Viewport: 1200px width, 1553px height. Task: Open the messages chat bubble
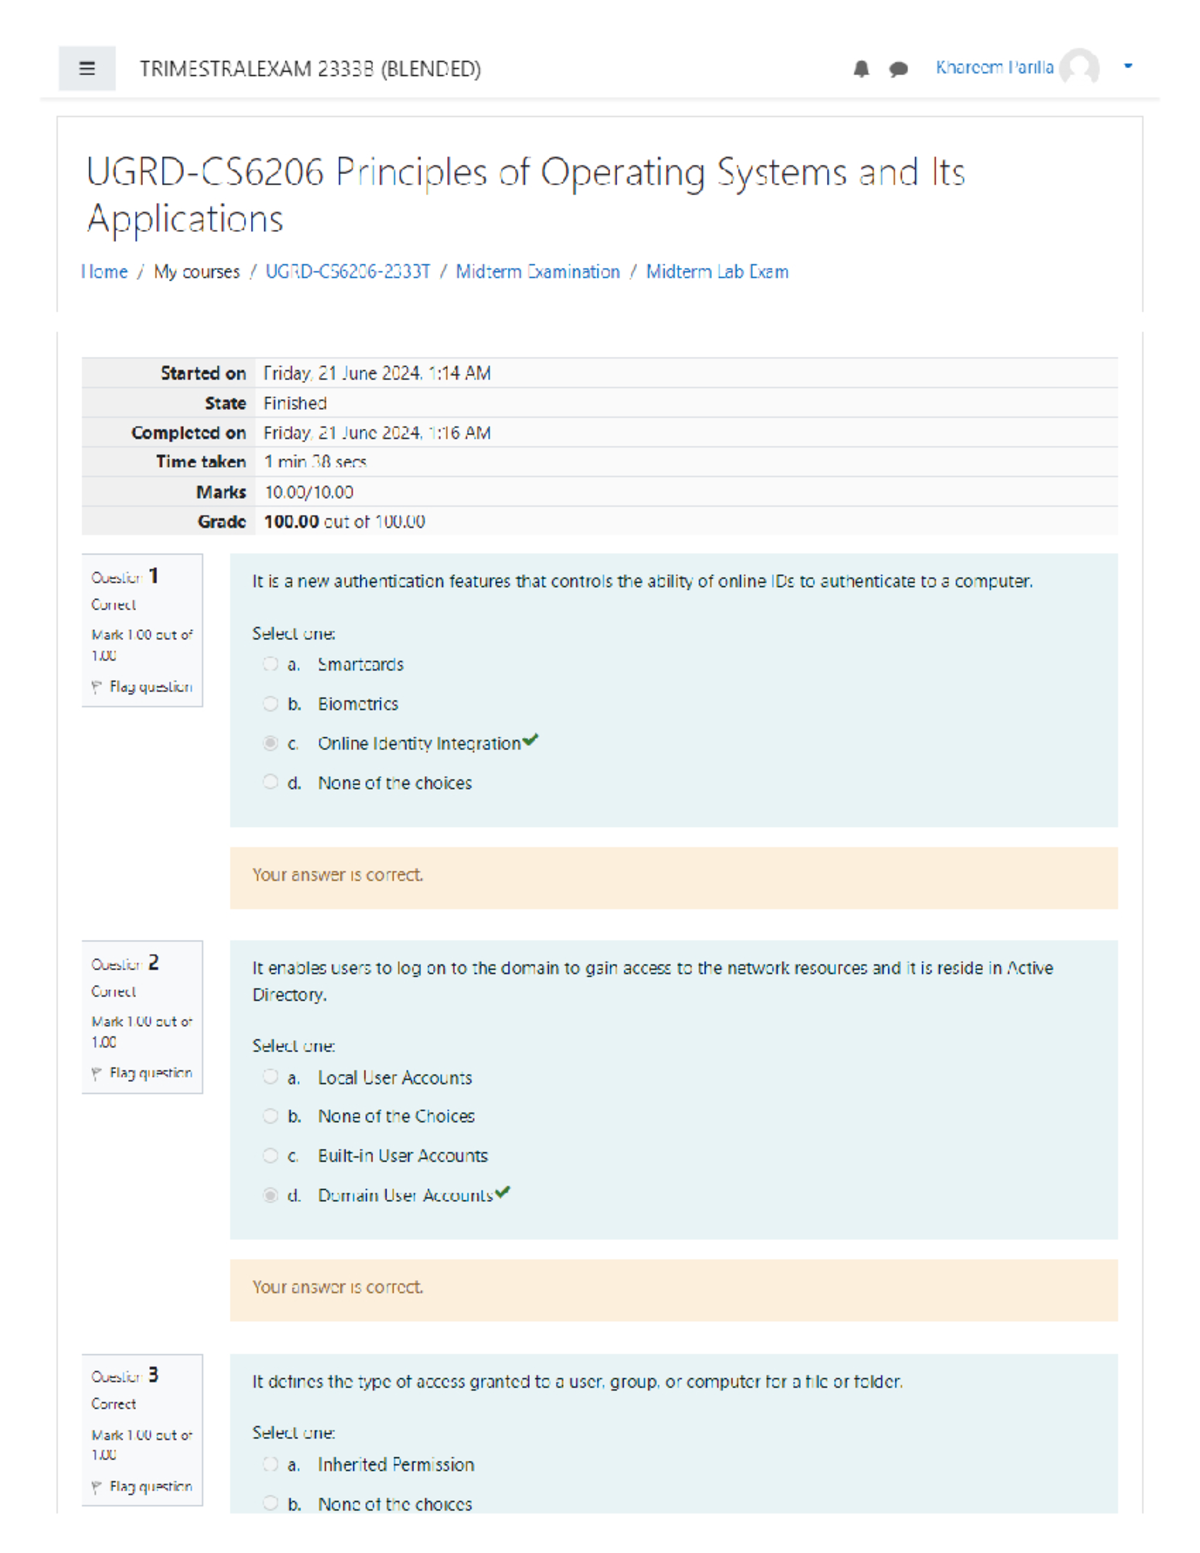click(898, 69)
